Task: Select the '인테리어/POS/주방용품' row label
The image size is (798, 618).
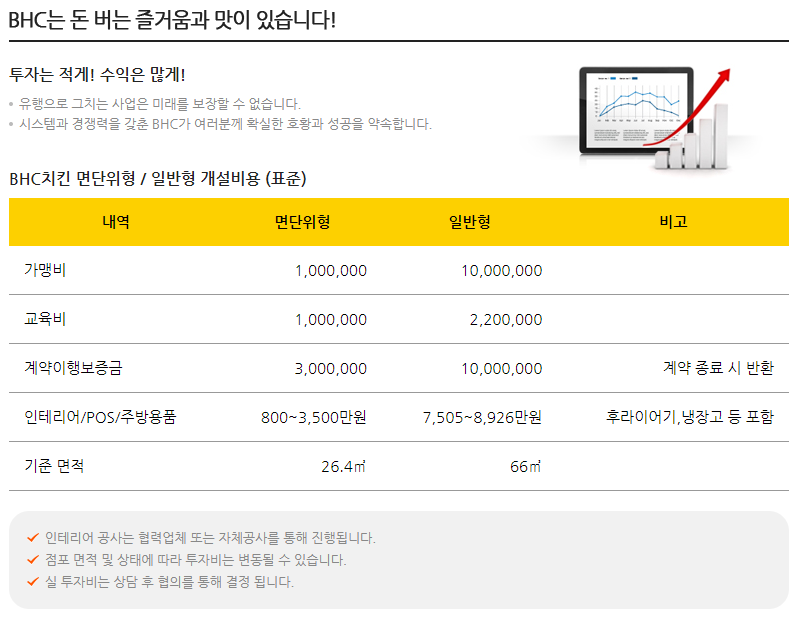Action: [100, 417]
